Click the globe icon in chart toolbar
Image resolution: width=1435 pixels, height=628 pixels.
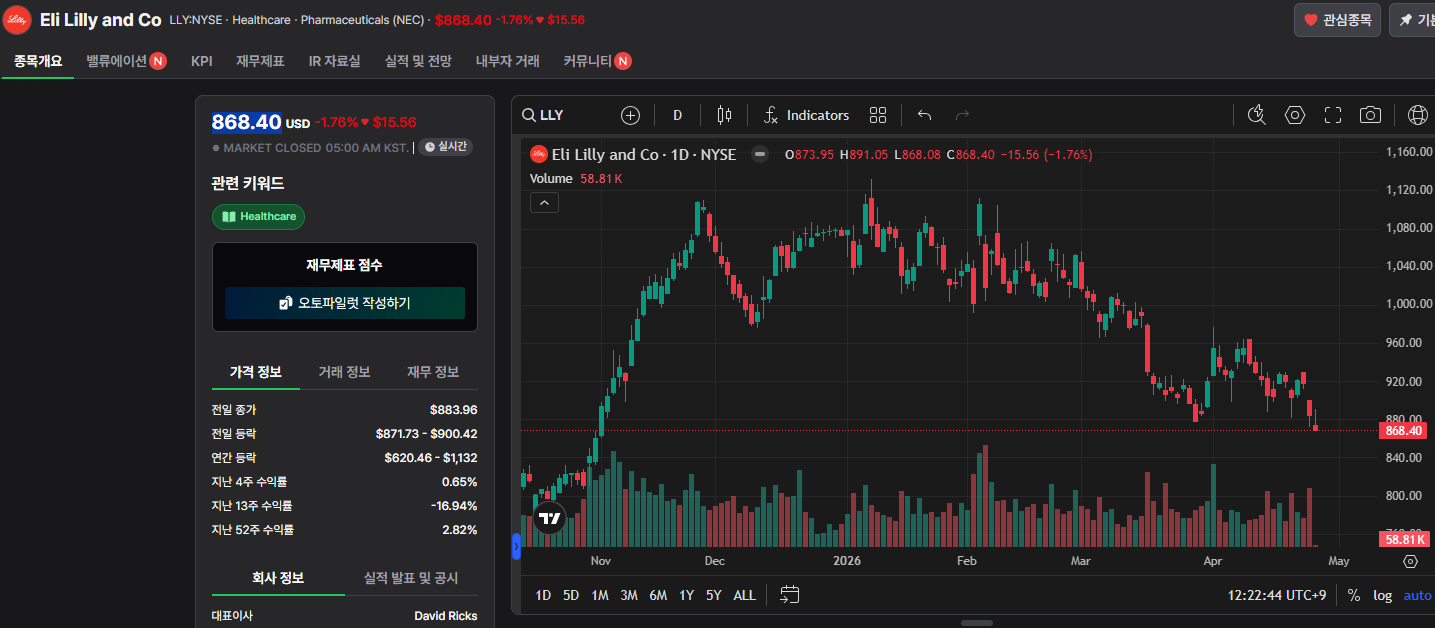1417,115
